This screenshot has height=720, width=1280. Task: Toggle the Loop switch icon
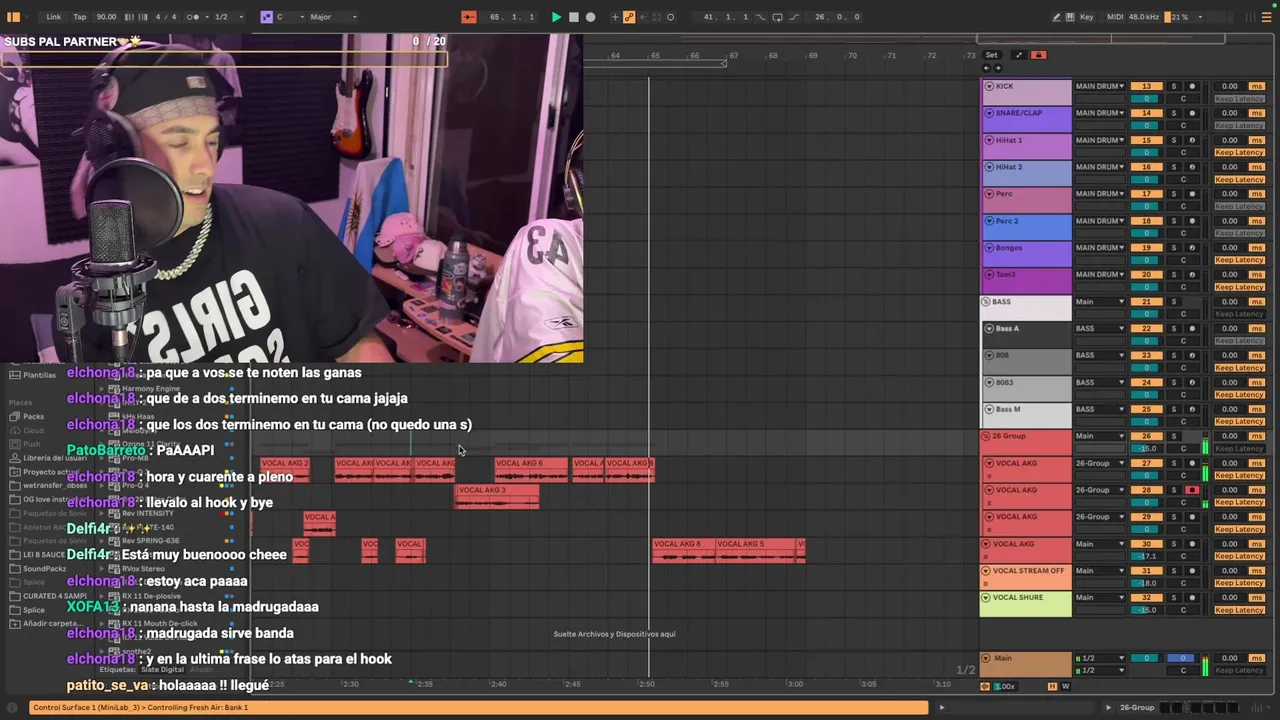tap(776, 17)
